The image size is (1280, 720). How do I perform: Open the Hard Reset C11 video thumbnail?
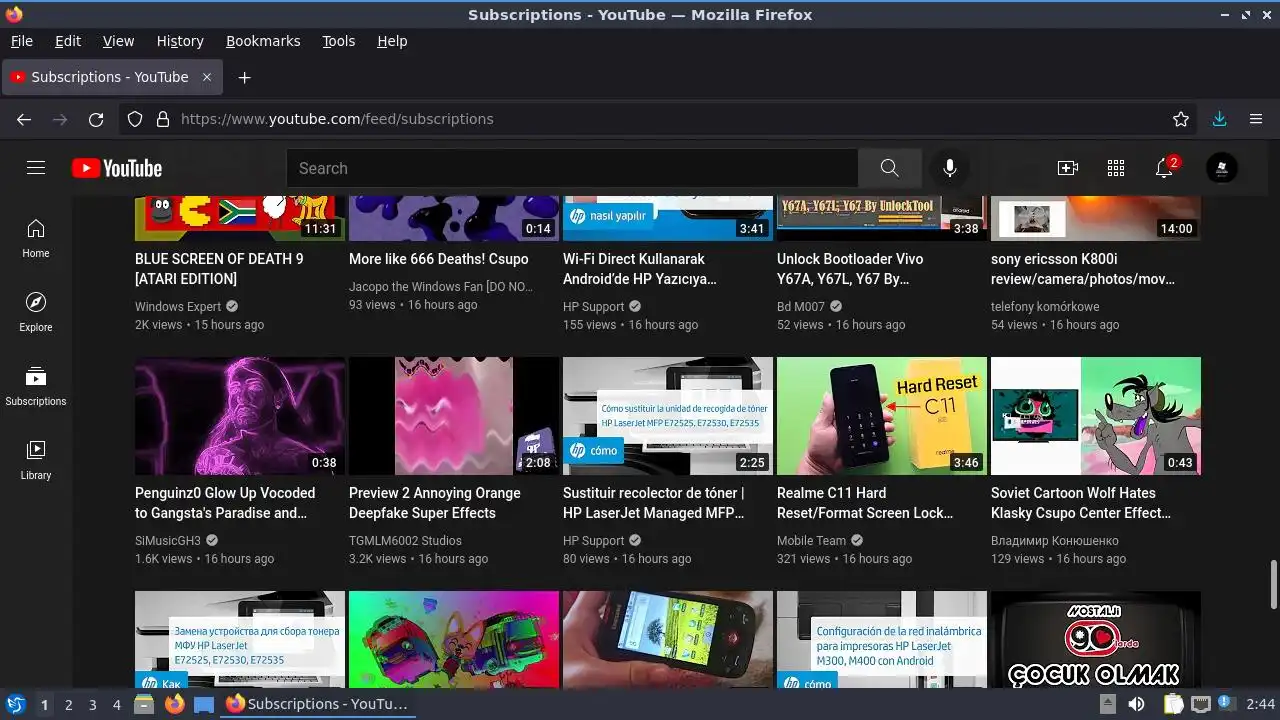click(882, 416)
